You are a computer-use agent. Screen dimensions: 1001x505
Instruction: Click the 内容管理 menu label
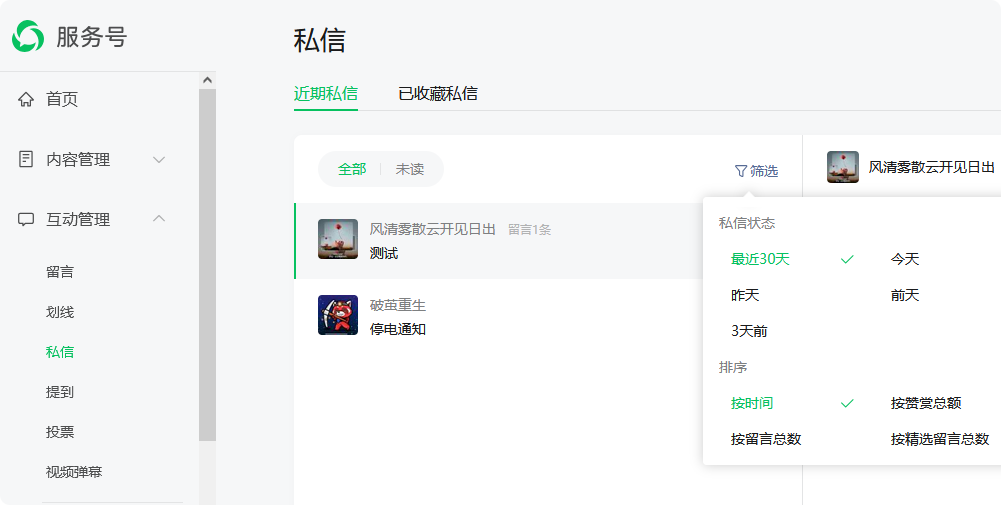point(78,160)
